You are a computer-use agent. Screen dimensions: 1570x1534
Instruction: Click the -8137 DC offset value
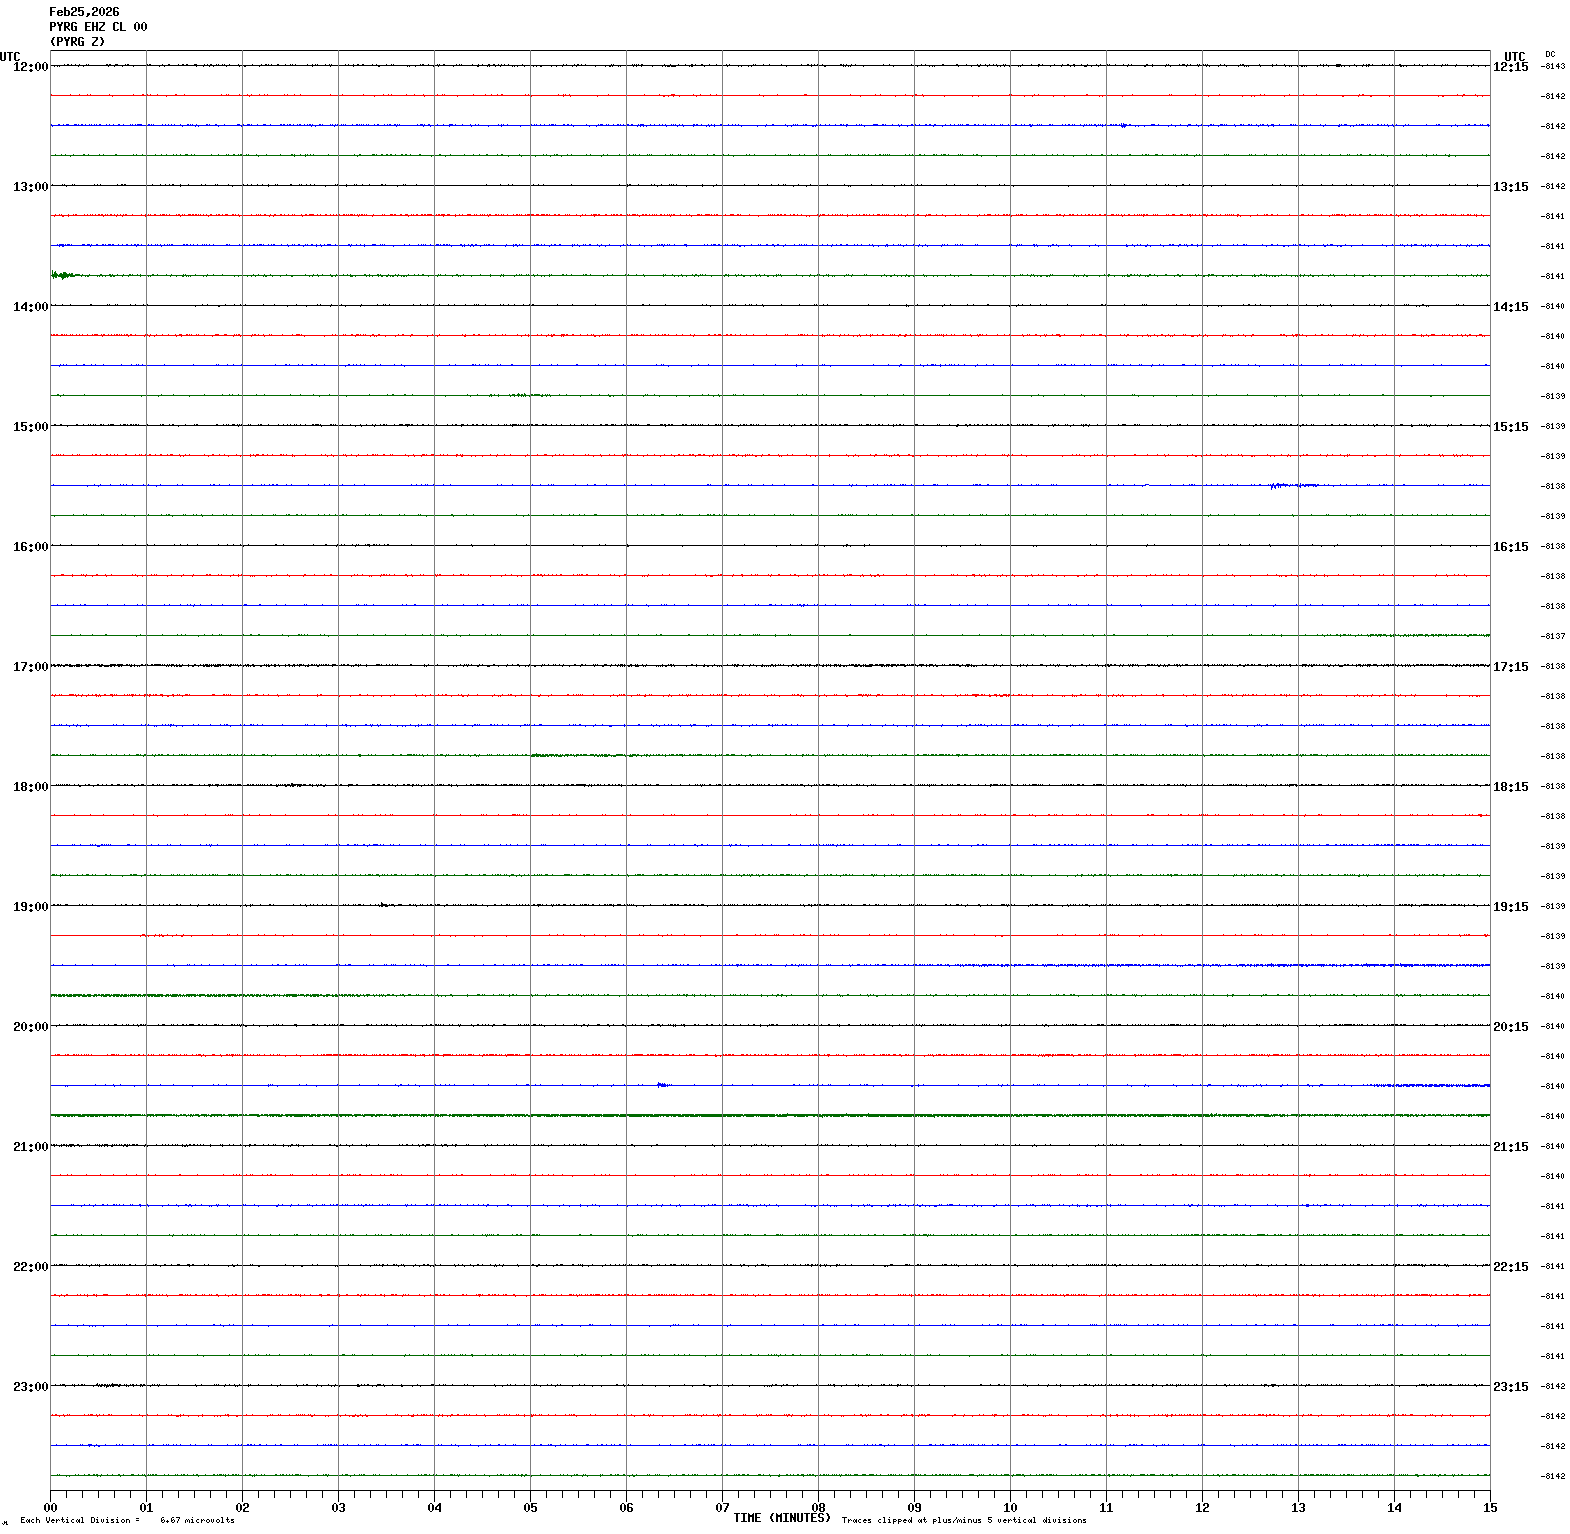pos(1553,636)
